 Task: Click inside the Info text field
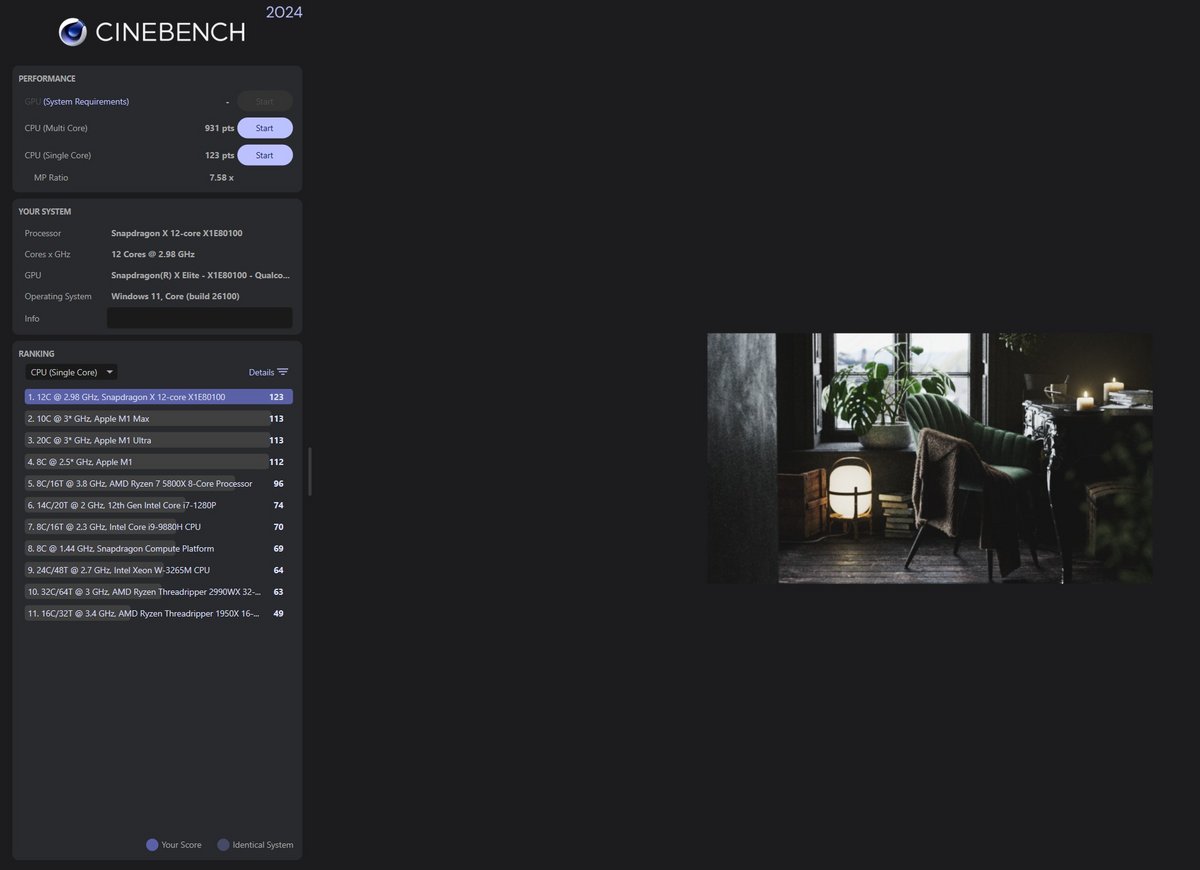click(x=200, y=318)
